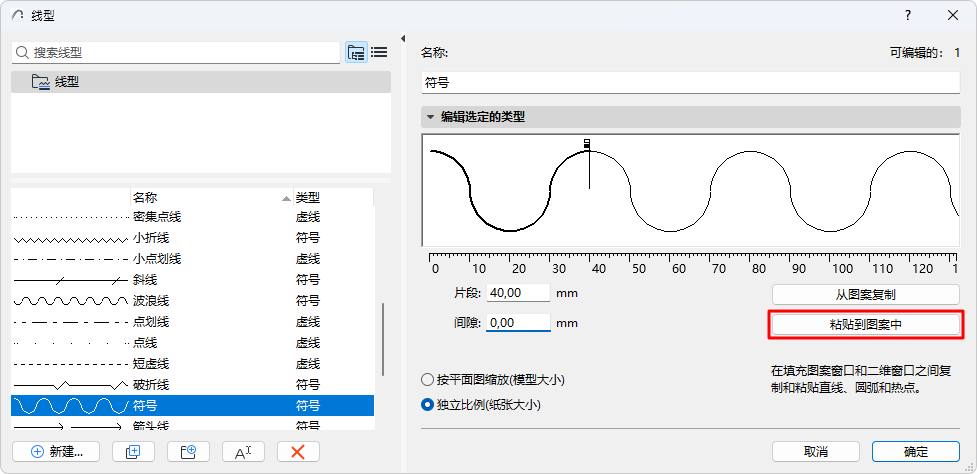Close the 线型 dialog window
The height and width of the screenshot is (474, 977).
(x=953, y=16)
